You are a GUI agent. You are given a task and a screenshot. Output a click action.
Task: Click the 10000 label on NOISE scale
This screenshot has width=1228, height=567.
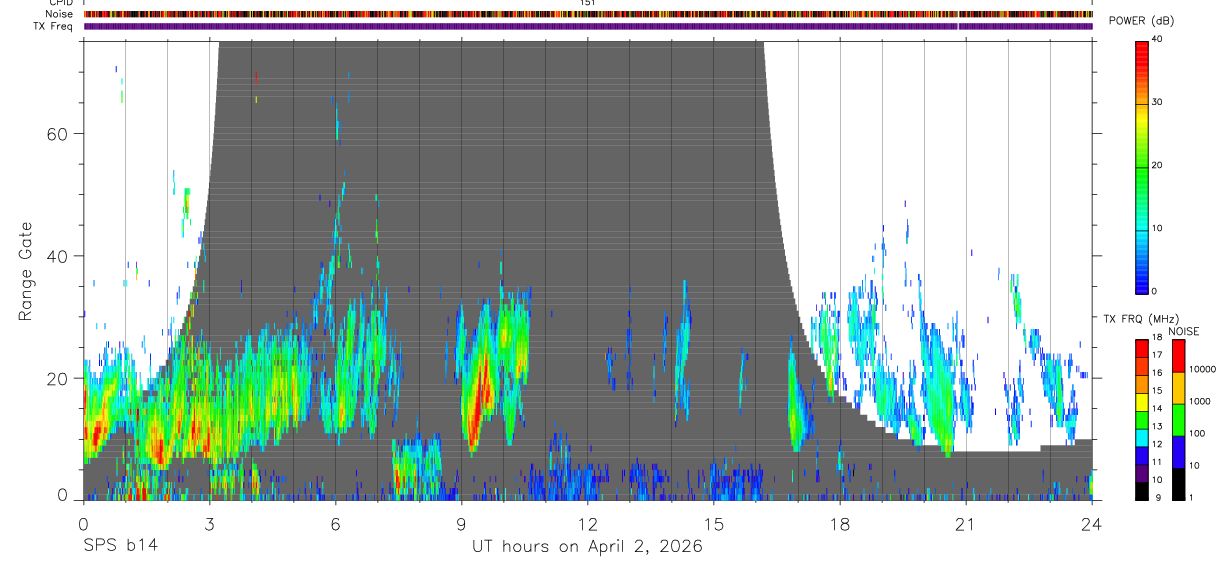click(x=1202, y=369)
